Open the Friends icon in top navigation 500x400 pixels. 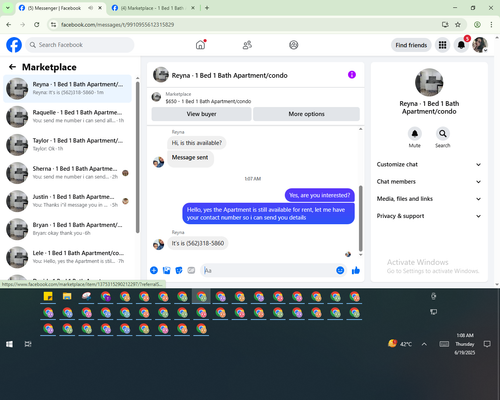[247, 45]
